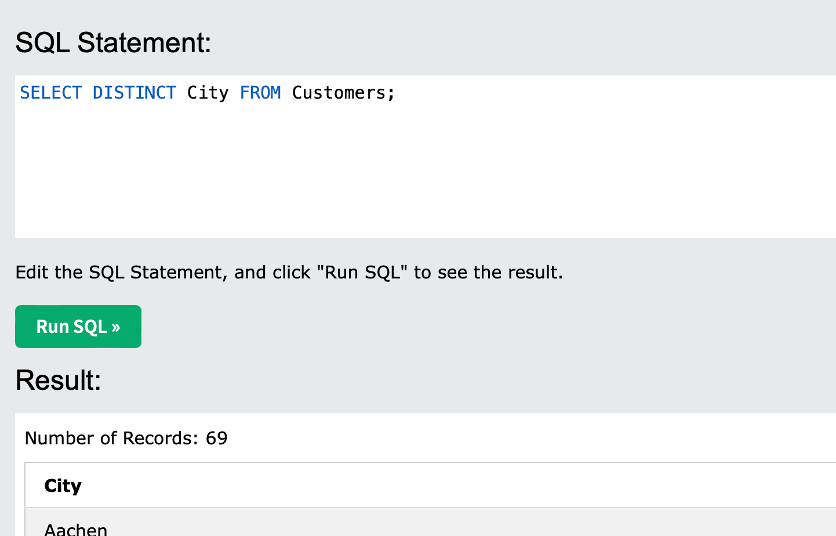
Task: Click the DISTINCT keyword in the query
Action: pyautogui.click(x=134, y=93)
